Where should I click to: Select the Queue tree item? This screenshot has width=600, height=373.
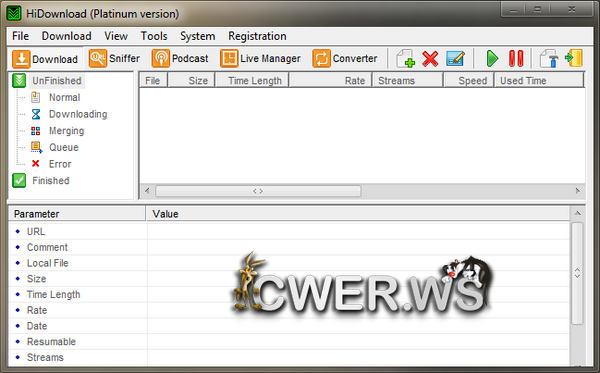pyautogui.click(x=64, y=147)
